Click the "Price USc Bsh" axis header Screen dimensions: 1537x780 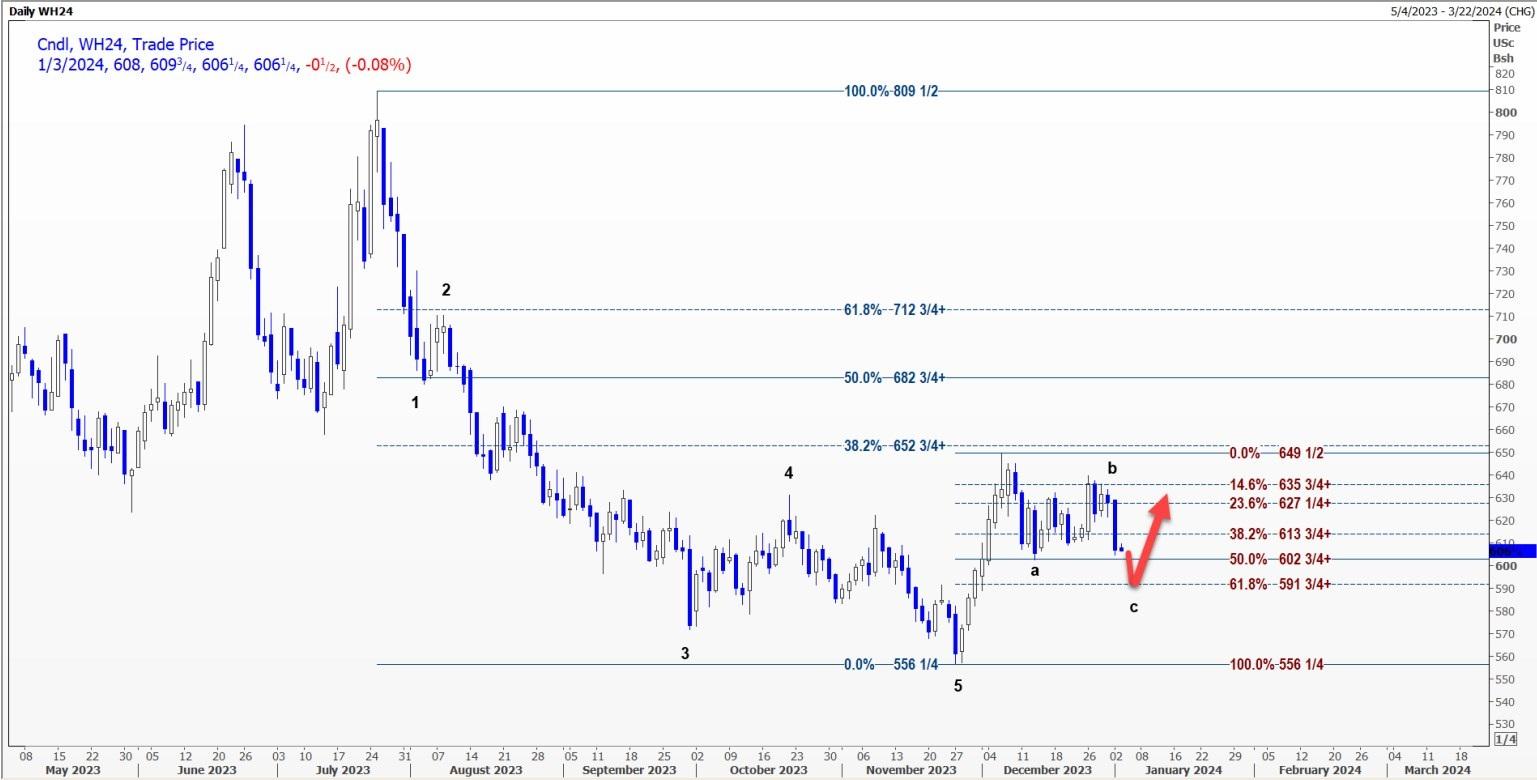(x=1505, y=43)
